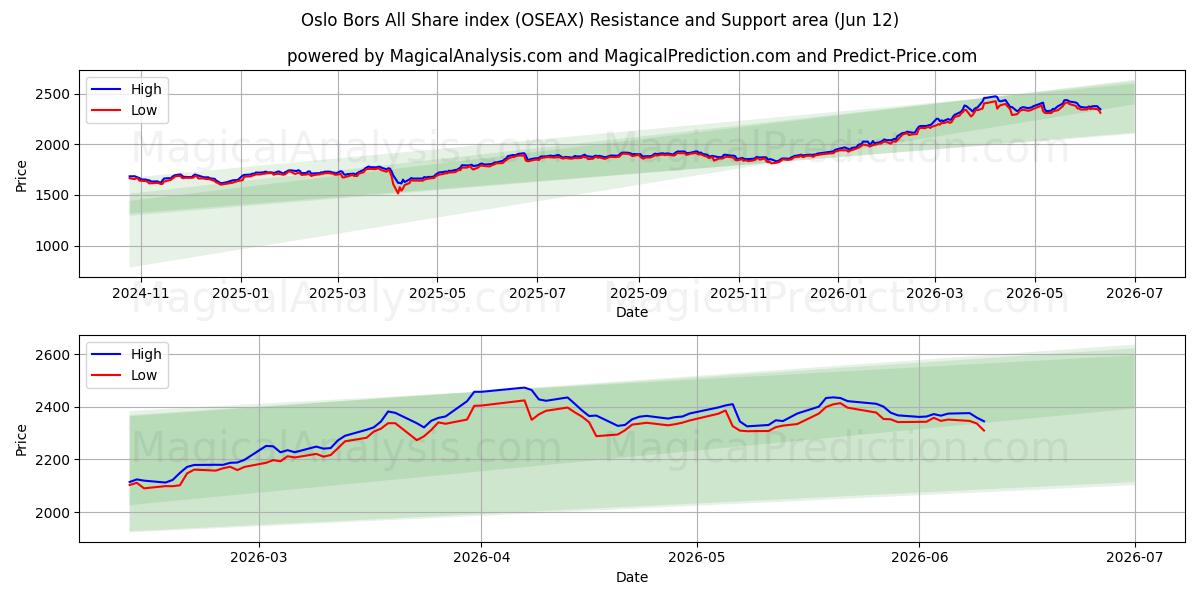Click the bottom chart's 'Date' axis label
The image size is (1200, 600).
(x=632, y=577)
